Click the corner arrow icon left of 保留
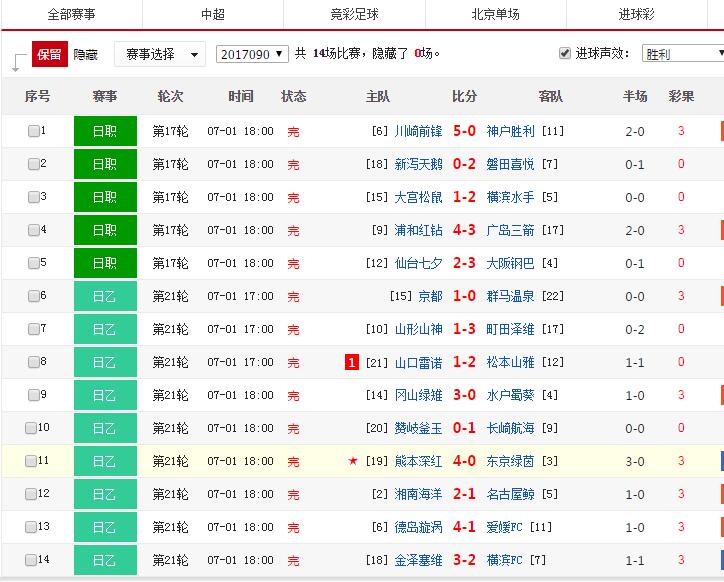This screenshot has height=582, width=724. [x=16, y=62]
